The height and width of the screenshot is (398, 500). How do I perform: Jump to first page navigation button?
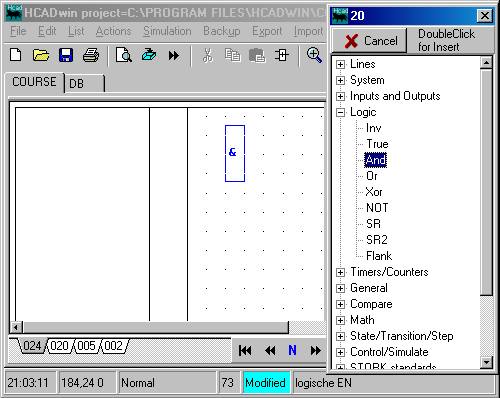pyautogui.click(x=245, y=351)
